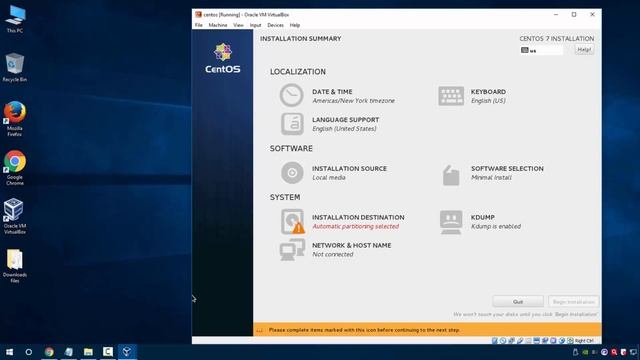640x360 pixels.
Task: Open This PC desktop icon
Action: pos(15,19)
